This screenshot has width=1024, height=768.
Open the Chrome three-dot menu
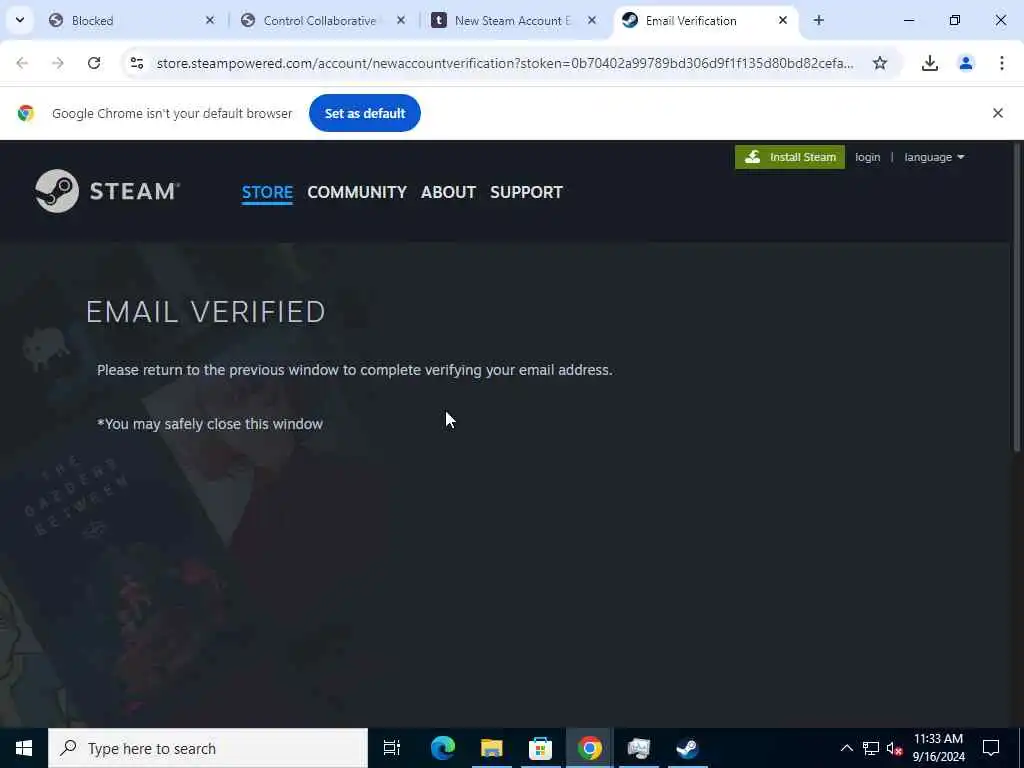(x=1002, y=63)
